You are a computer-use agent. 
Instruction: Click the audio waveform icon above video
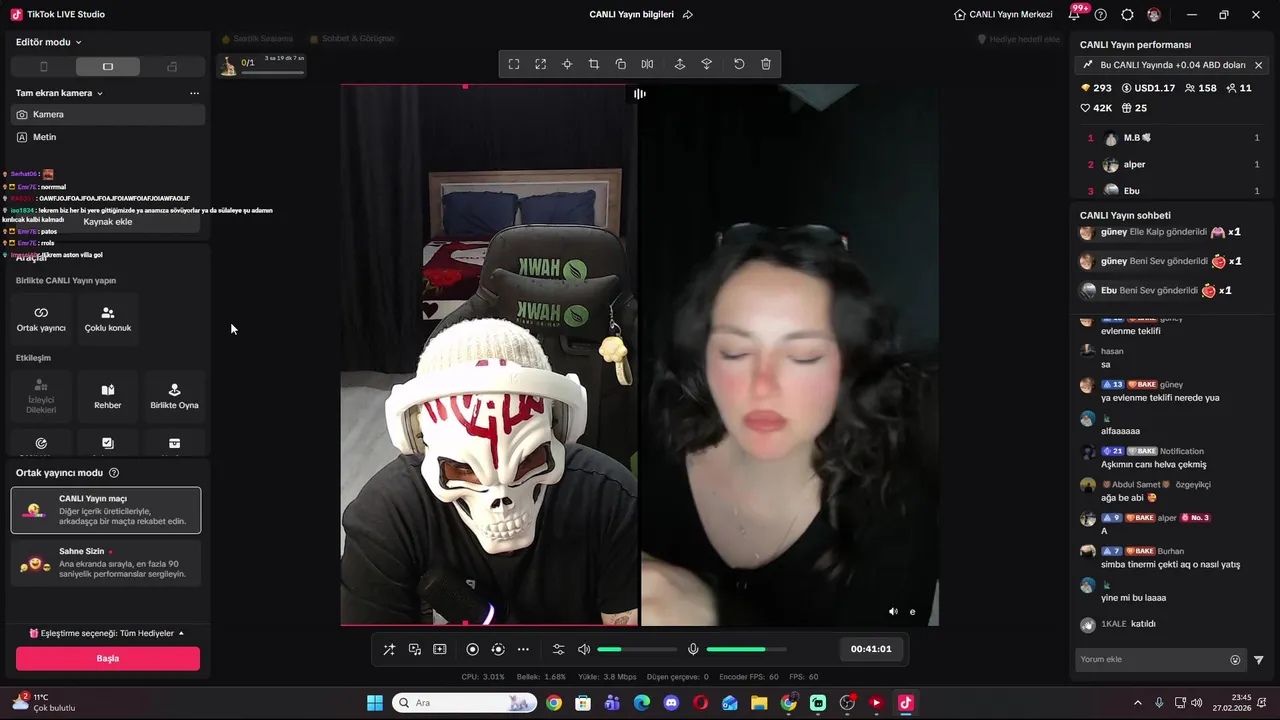(x=639, y=94)
